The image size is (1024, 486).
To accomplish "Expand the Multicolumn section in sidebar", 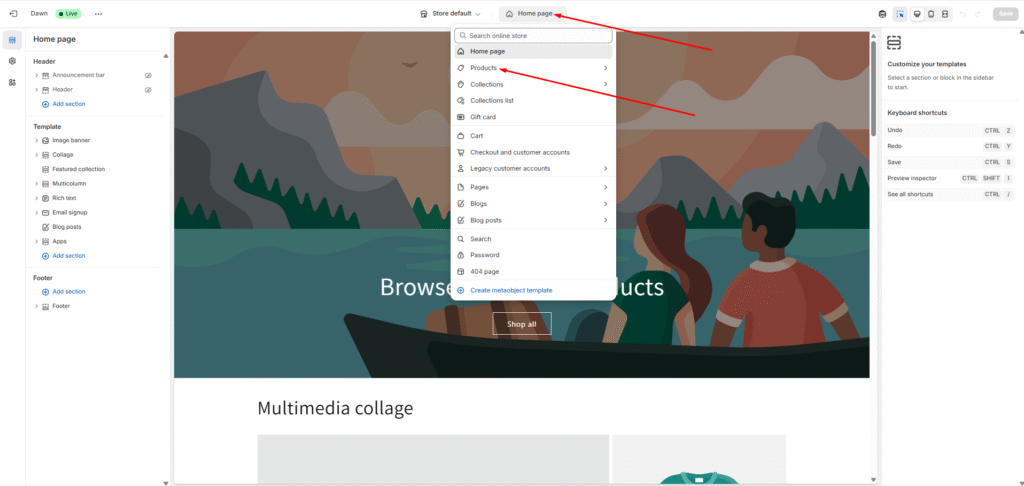I will point(37,184).
